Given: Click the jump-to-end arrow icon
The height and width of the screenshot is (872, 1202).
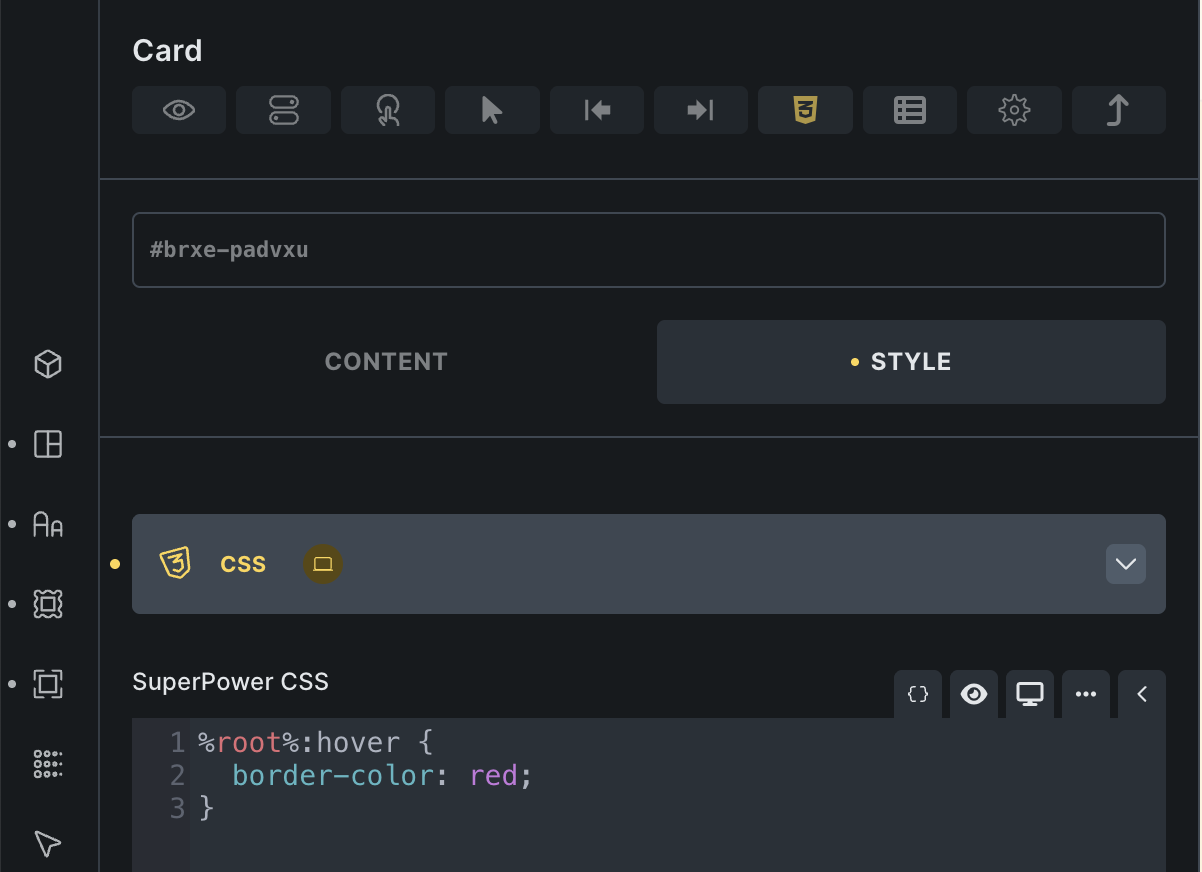Looking at the screenshot, I should (x=701, y=110).
